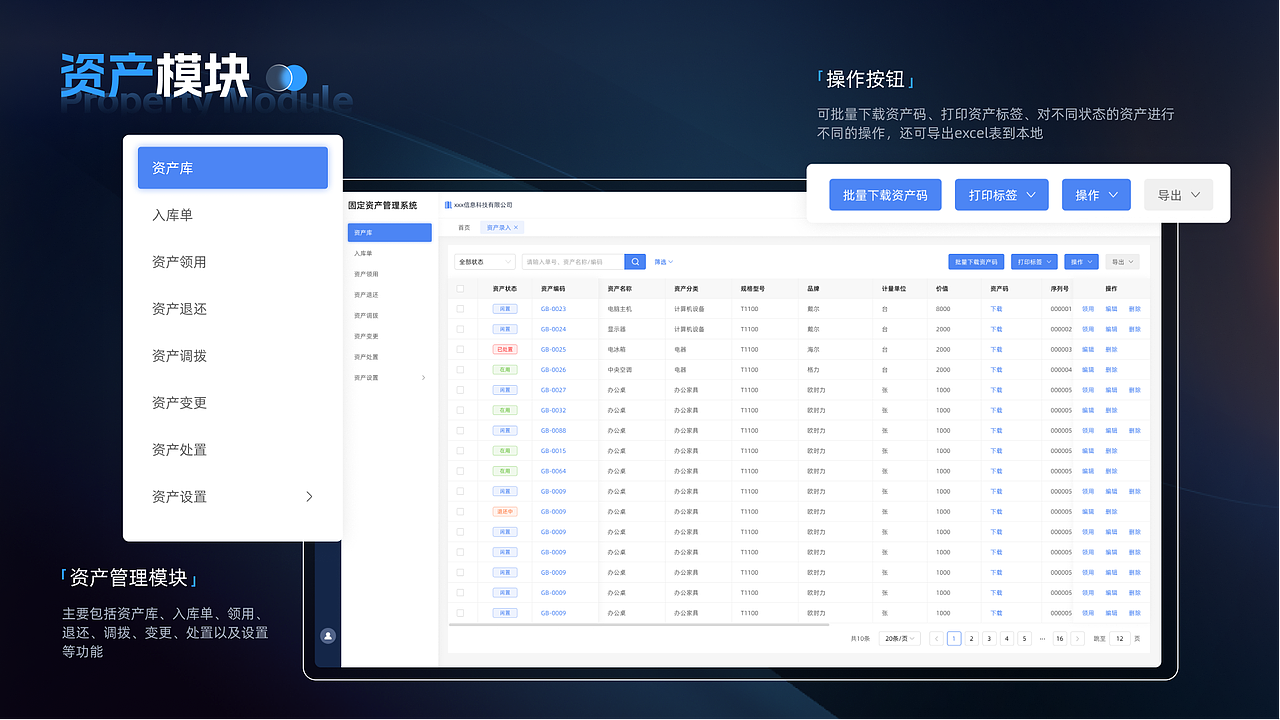Image resolution: width=1280 pixels, height=720 pixels.
Task: Open the enlarged 导出 dropdown in the callout
Action: (x=1178, y=195)
